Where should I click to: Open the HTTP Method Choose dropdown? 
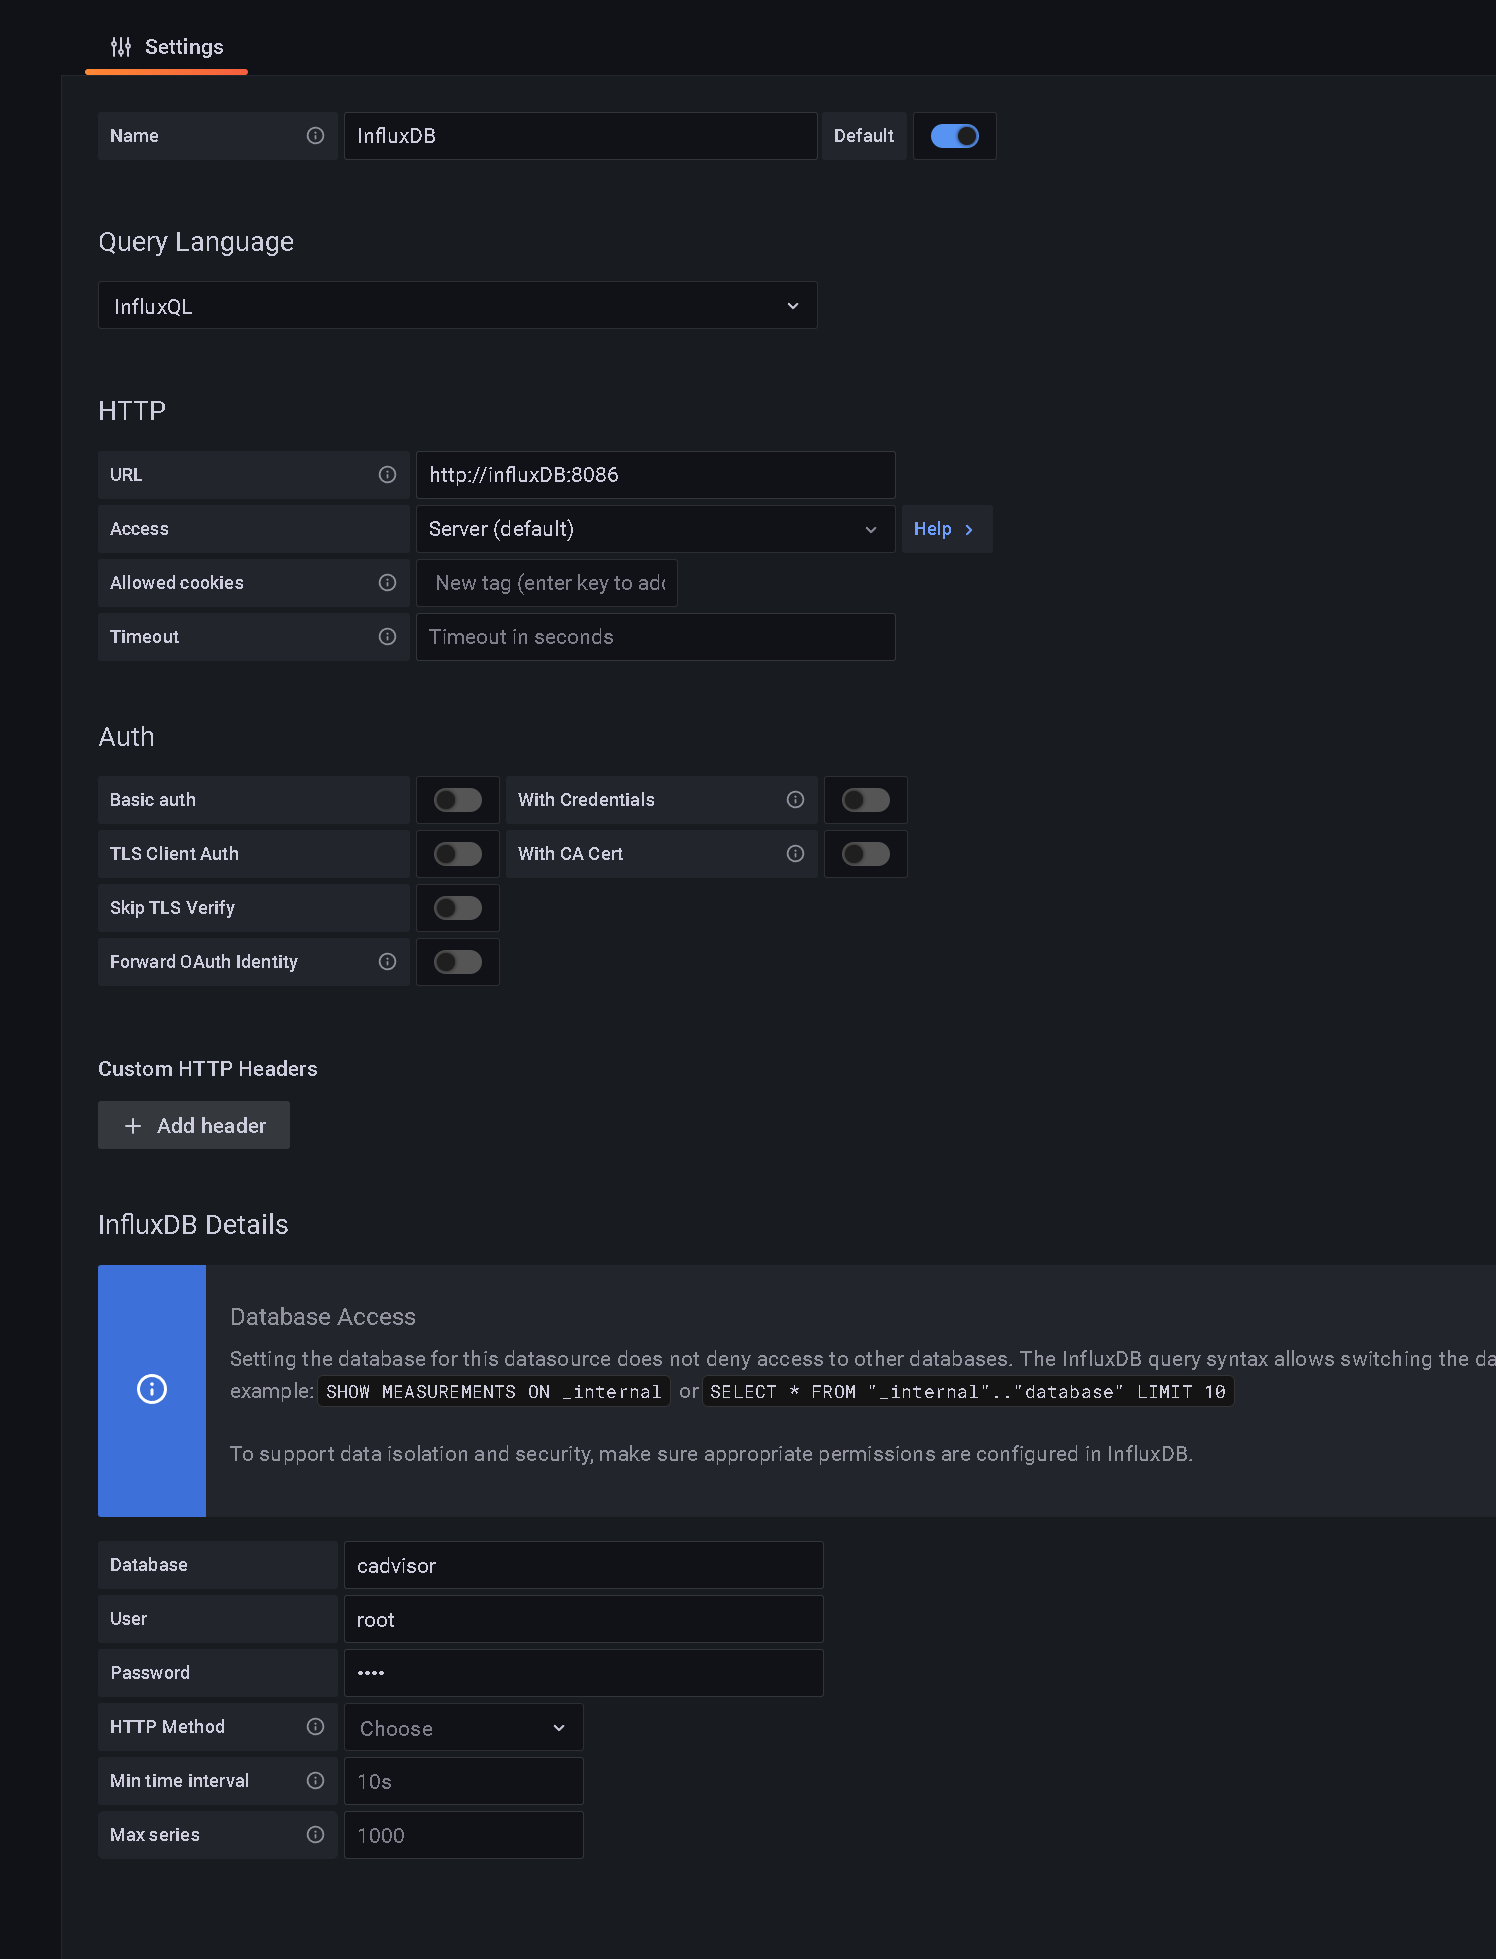click(464, 1728)
